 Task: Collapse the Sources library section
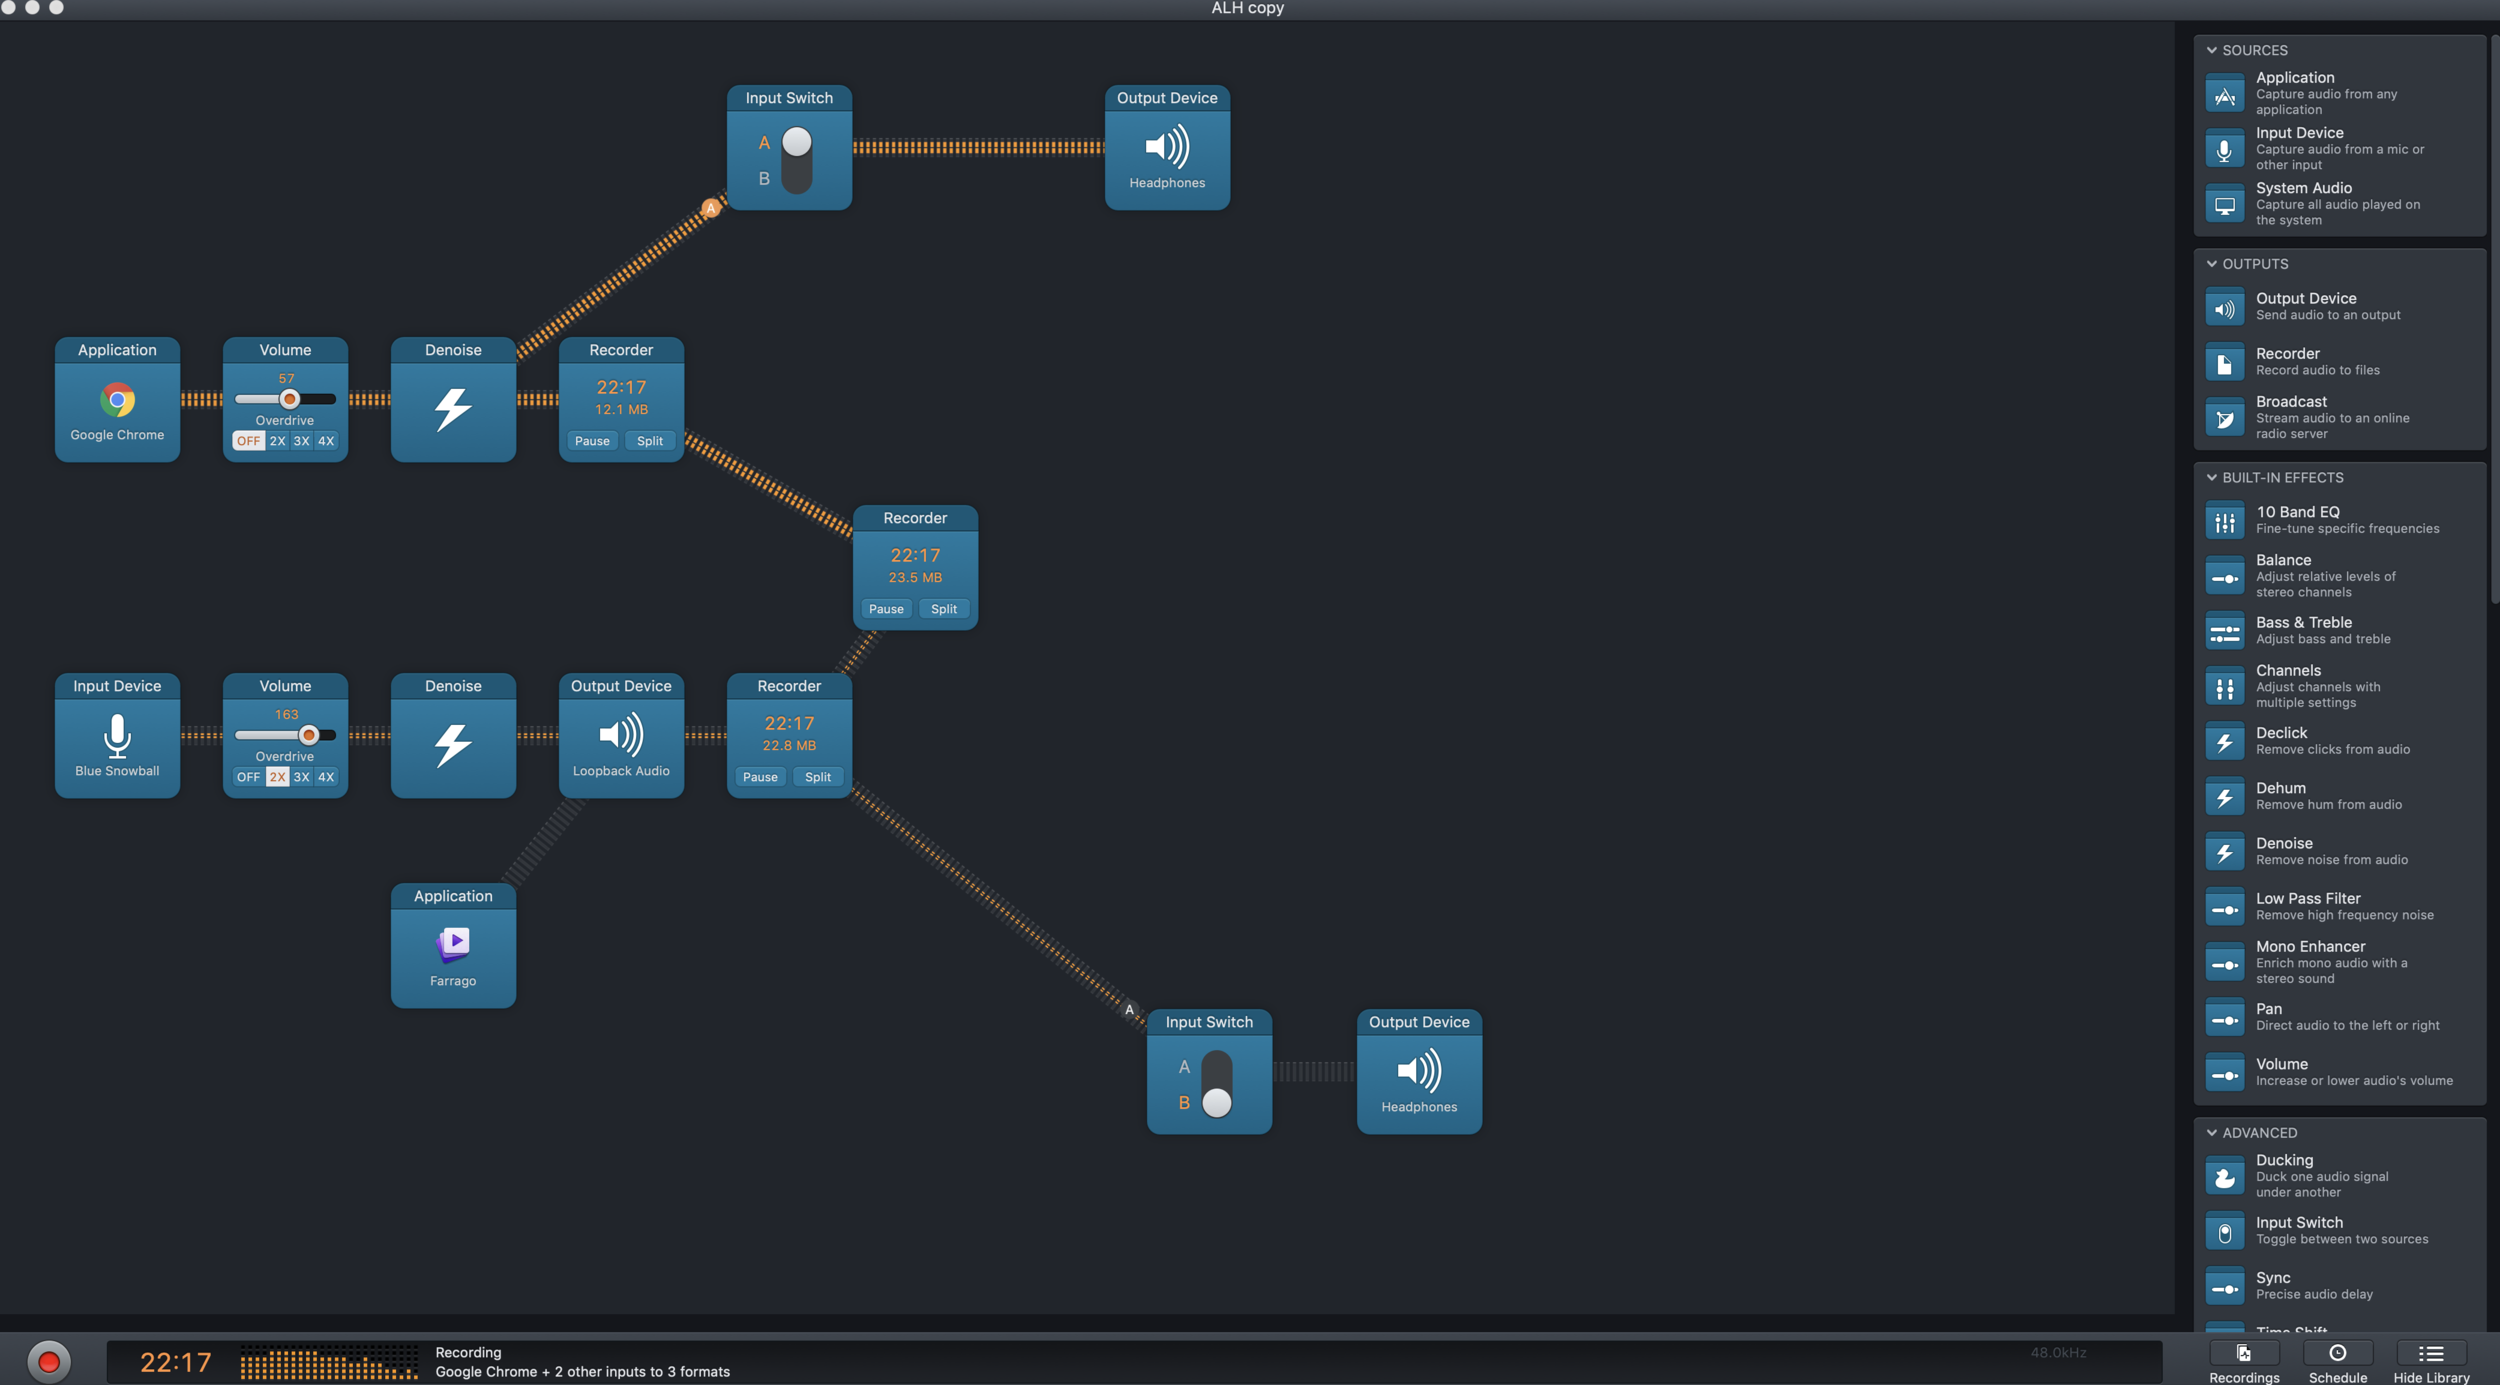click(x=2212, y=50)
